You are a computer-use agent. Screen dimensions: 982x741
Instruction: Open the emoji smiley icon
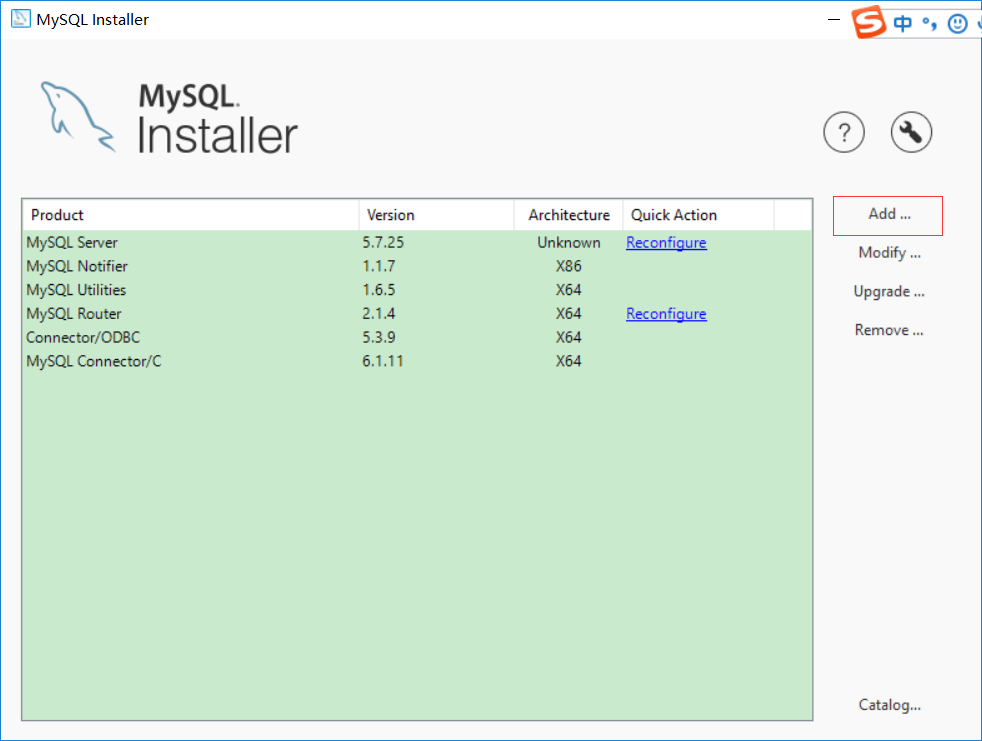(957, 24)
